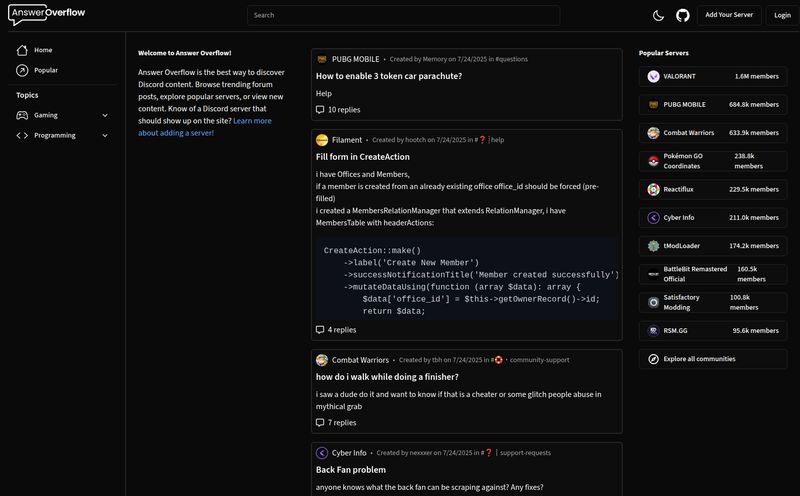Click the RSM.GG server icon

coord(653,331)
